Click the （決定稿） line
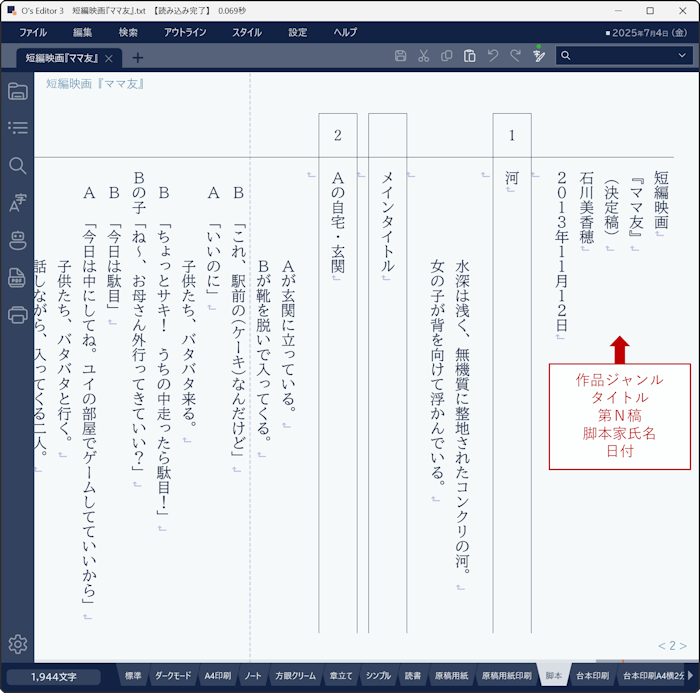Image resolution: width=700 pixels, height=693 pixels. point(611,207)
